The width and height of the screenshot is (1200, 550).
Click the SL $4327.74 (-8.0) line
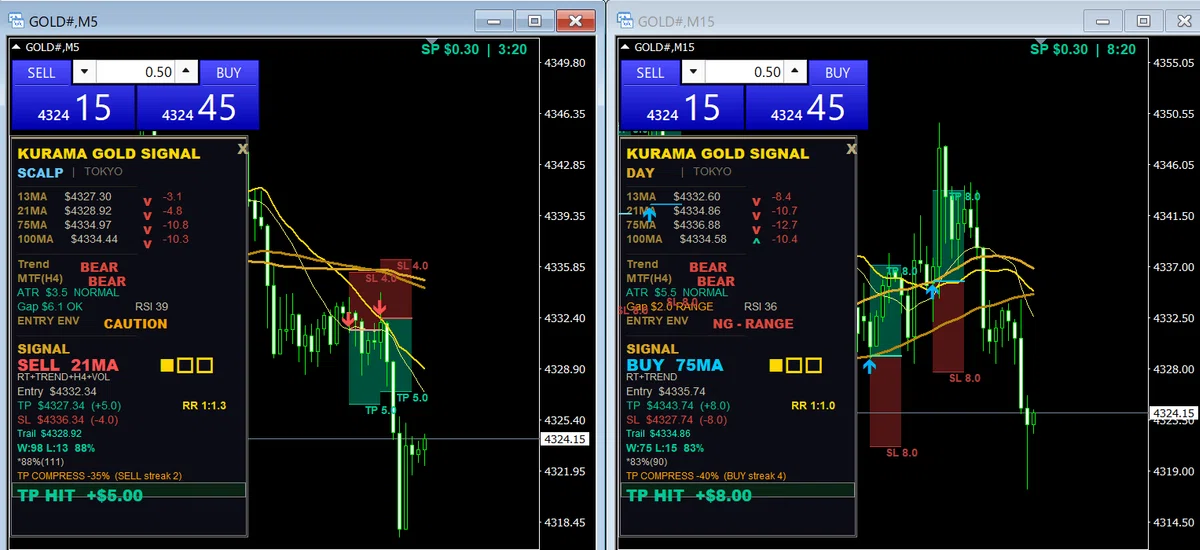click(x=678, y=419)
